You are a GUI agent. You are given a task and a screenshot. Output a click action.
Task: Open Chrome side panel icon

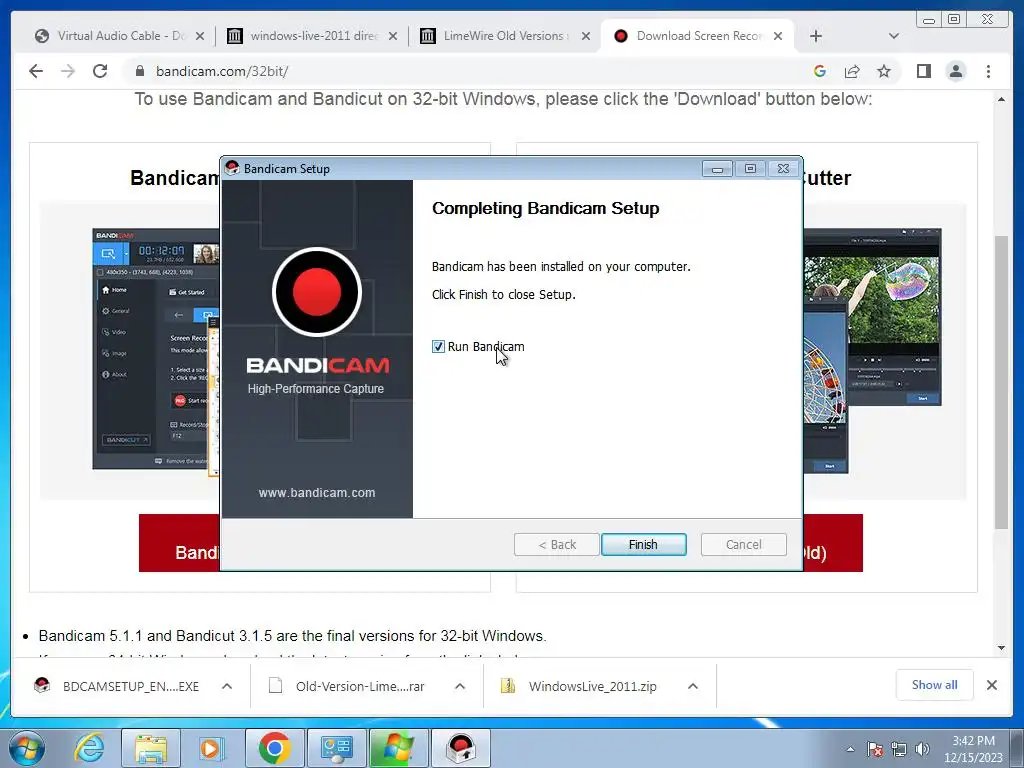coord(923,71)
